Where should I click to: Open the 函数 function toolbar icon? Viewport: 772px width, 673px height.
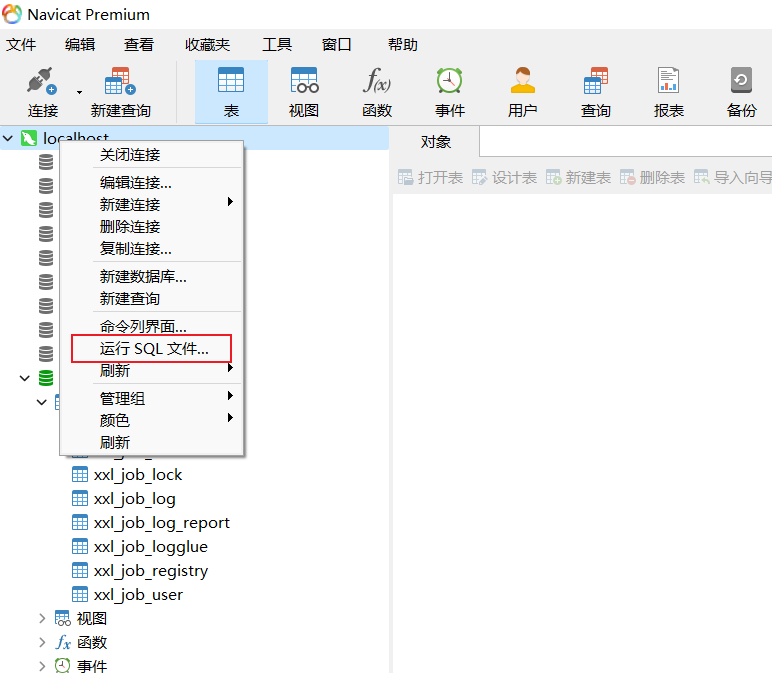tap(377, 80)
